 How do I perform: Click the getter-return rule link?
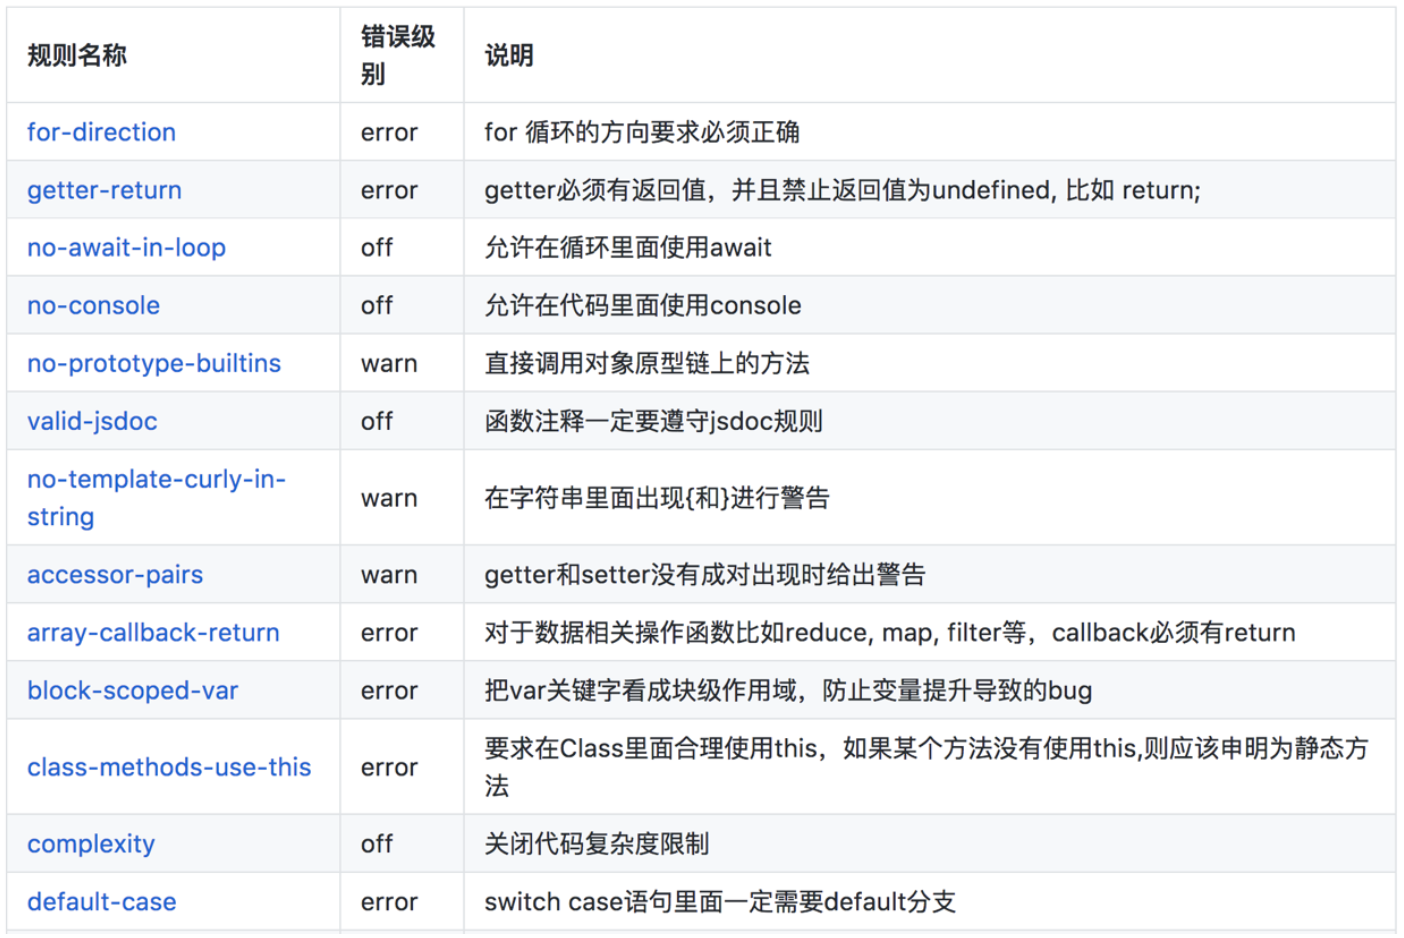(x=104, y=190)
